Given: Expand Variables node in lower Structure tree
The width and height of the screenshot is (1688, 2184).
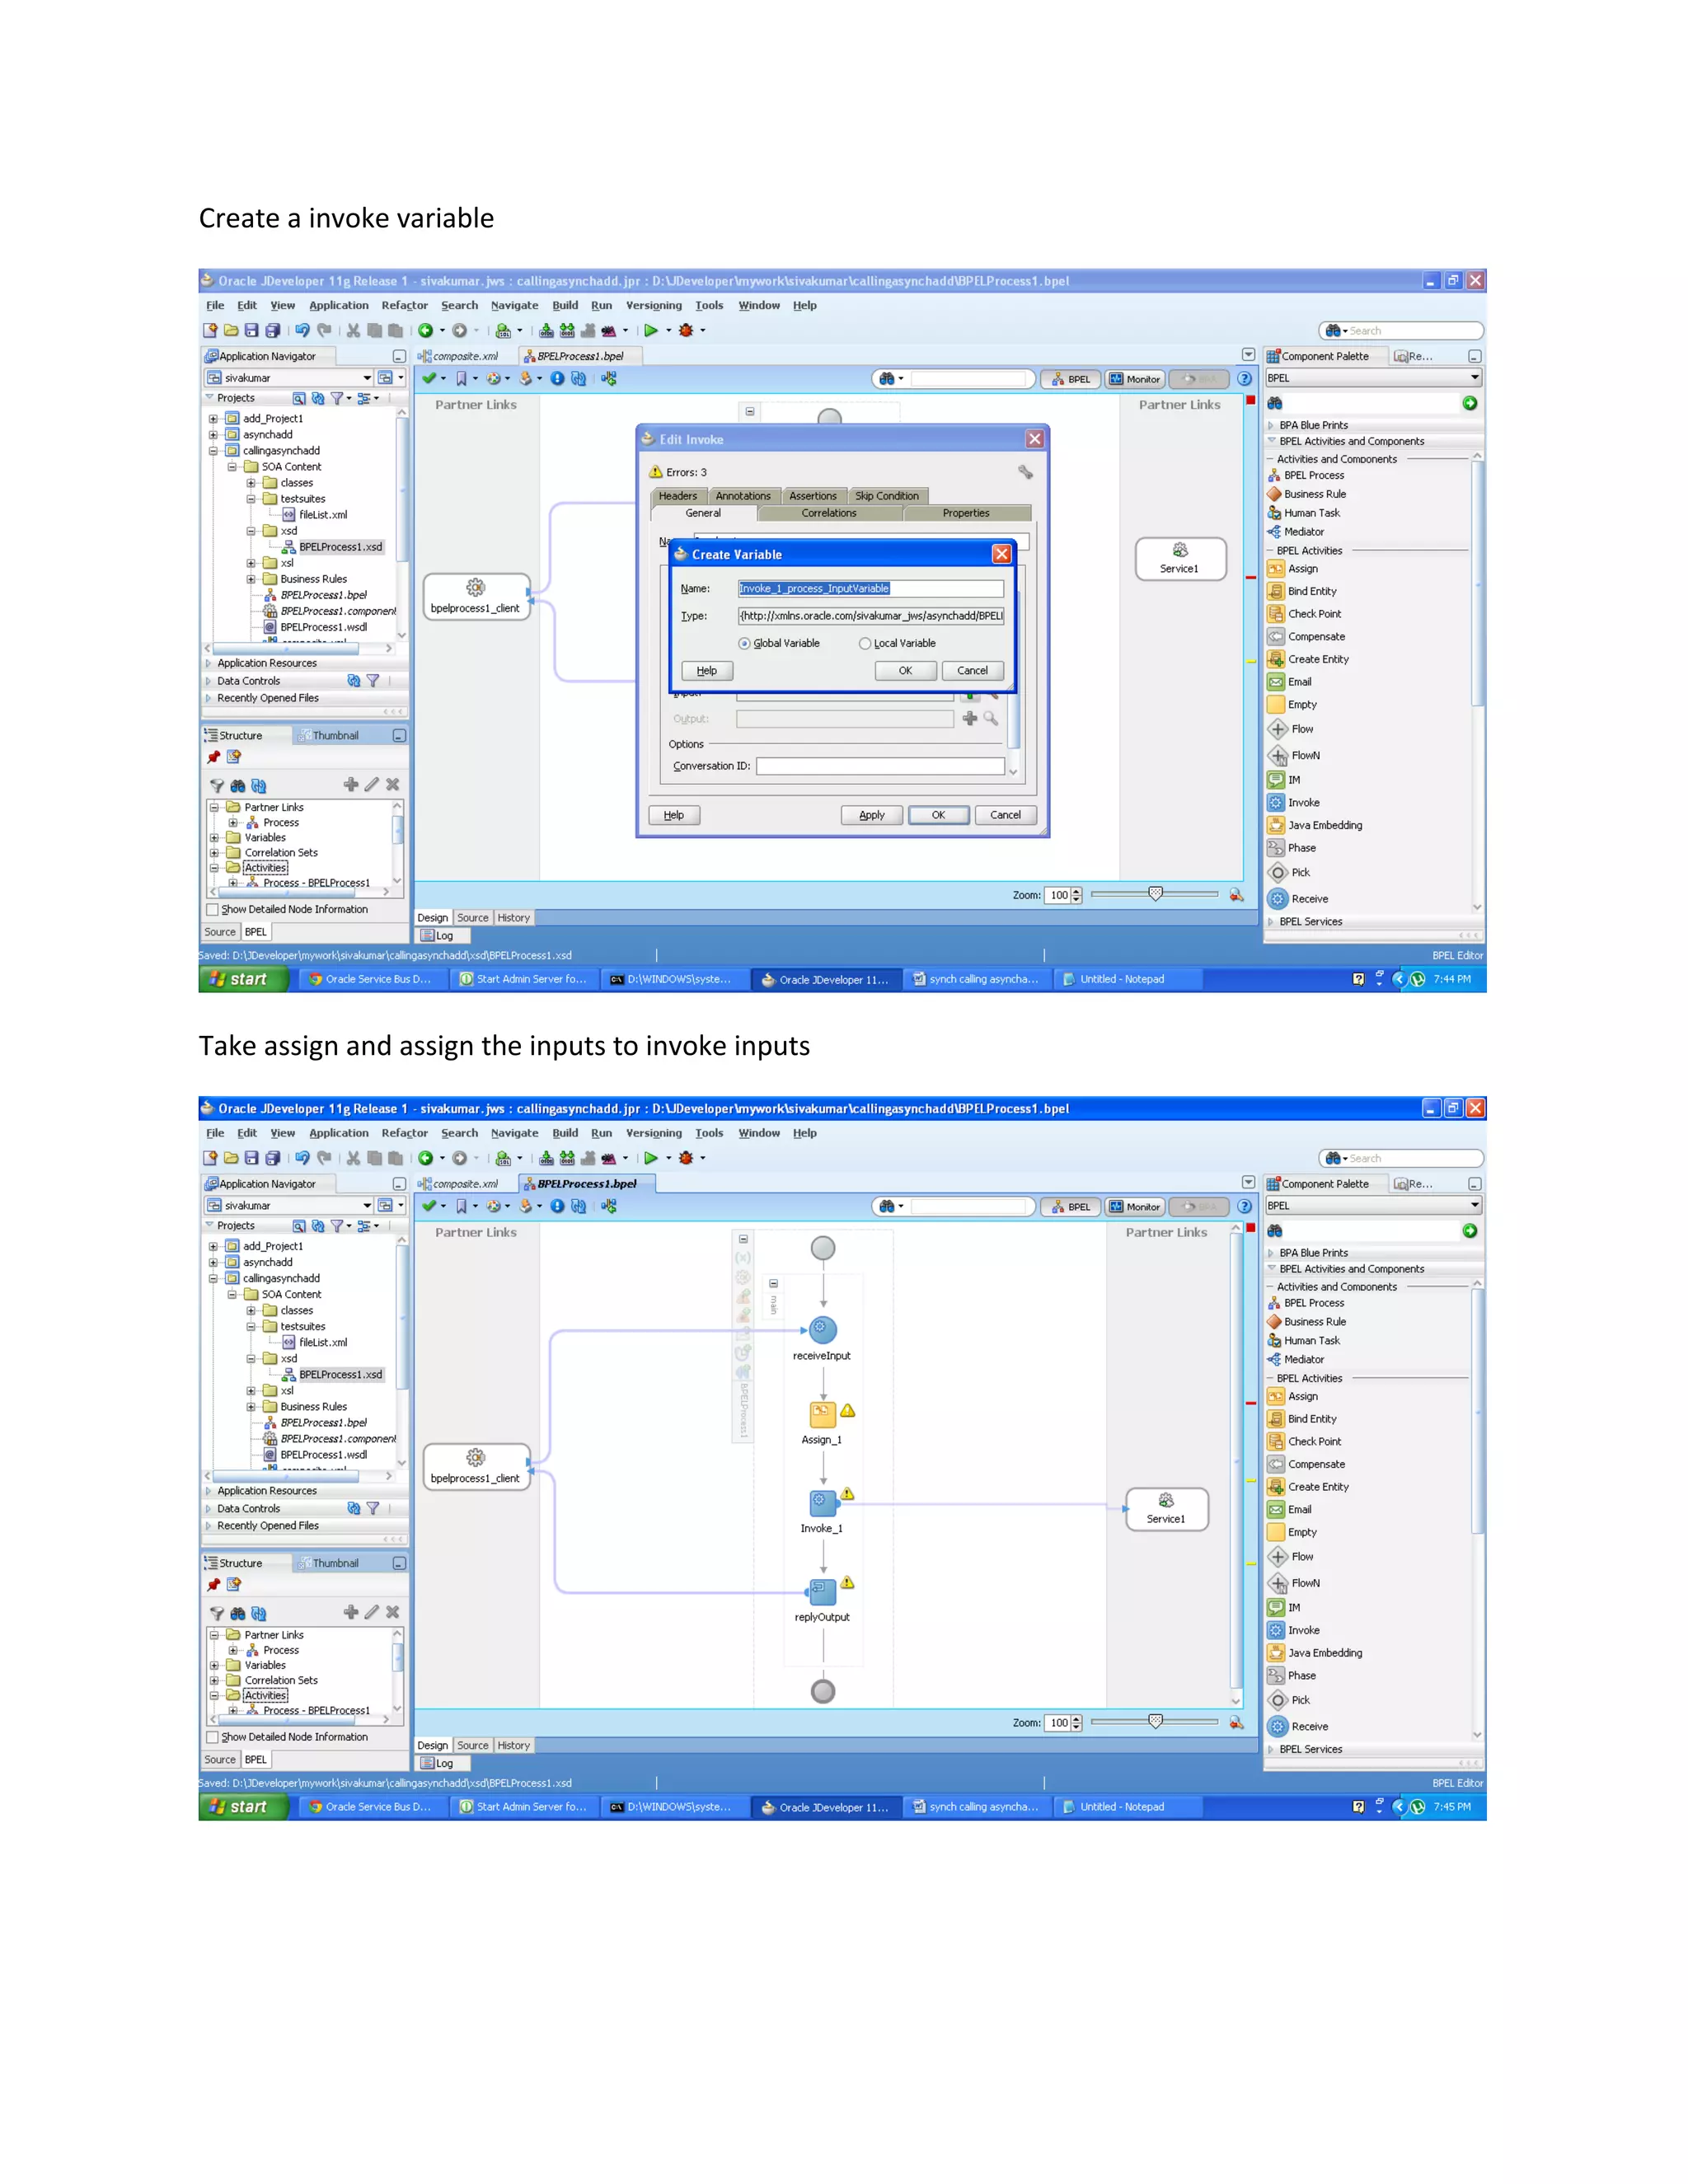Looking at the screenshot, I should [214, 1665].
